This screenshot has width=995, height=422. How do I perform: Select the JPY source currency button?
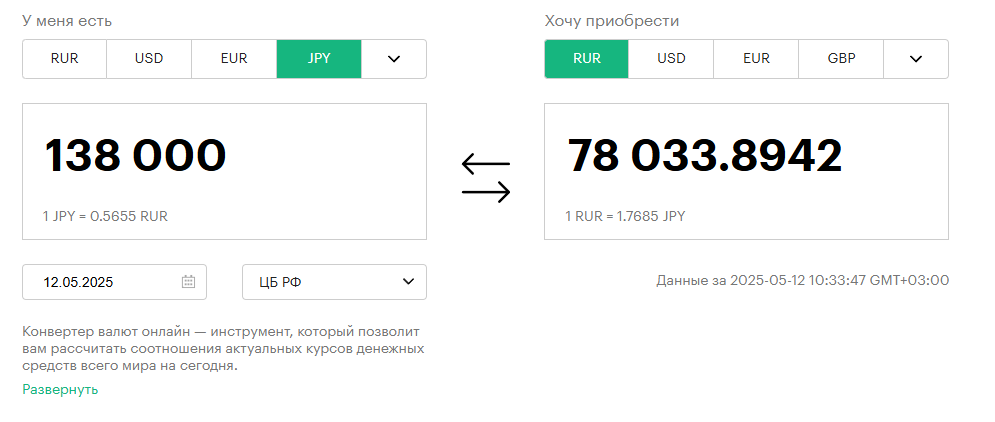click(x=319, y=59)
